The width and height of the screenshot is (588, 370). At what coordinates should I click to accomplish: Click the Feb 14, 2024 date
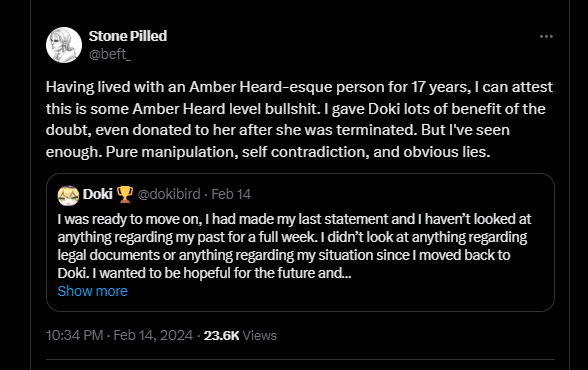(x=153, y=335)
